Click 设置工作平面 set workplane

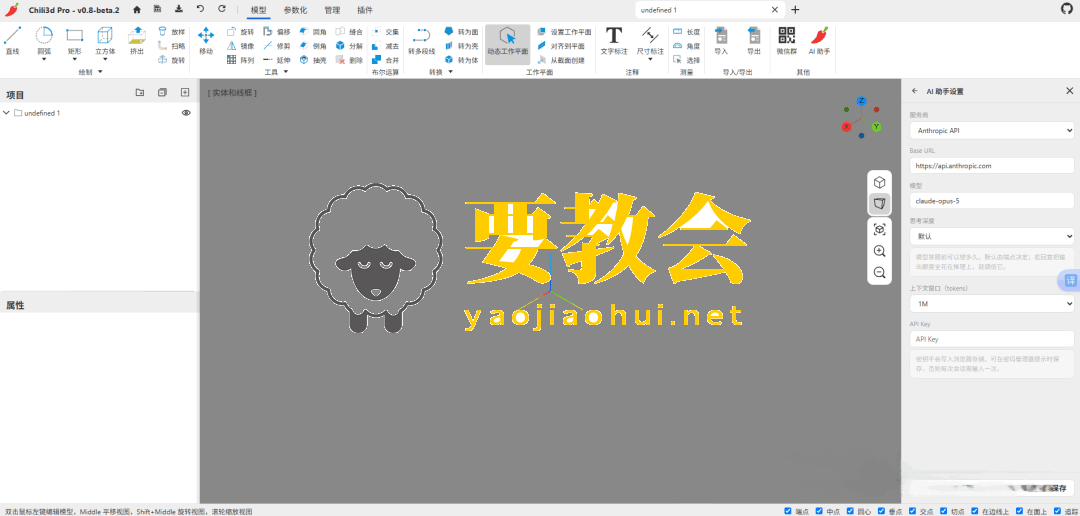coord(563,32)
